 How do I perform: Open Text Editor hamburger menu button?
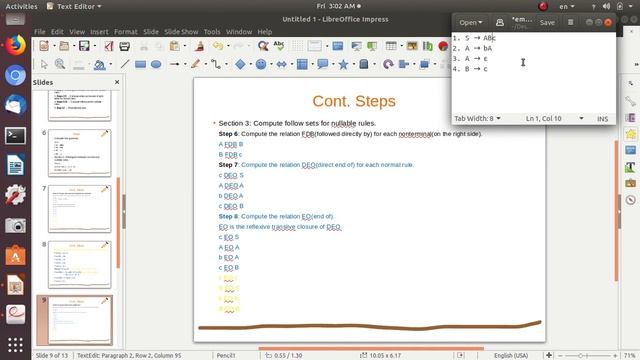[570, 22]
